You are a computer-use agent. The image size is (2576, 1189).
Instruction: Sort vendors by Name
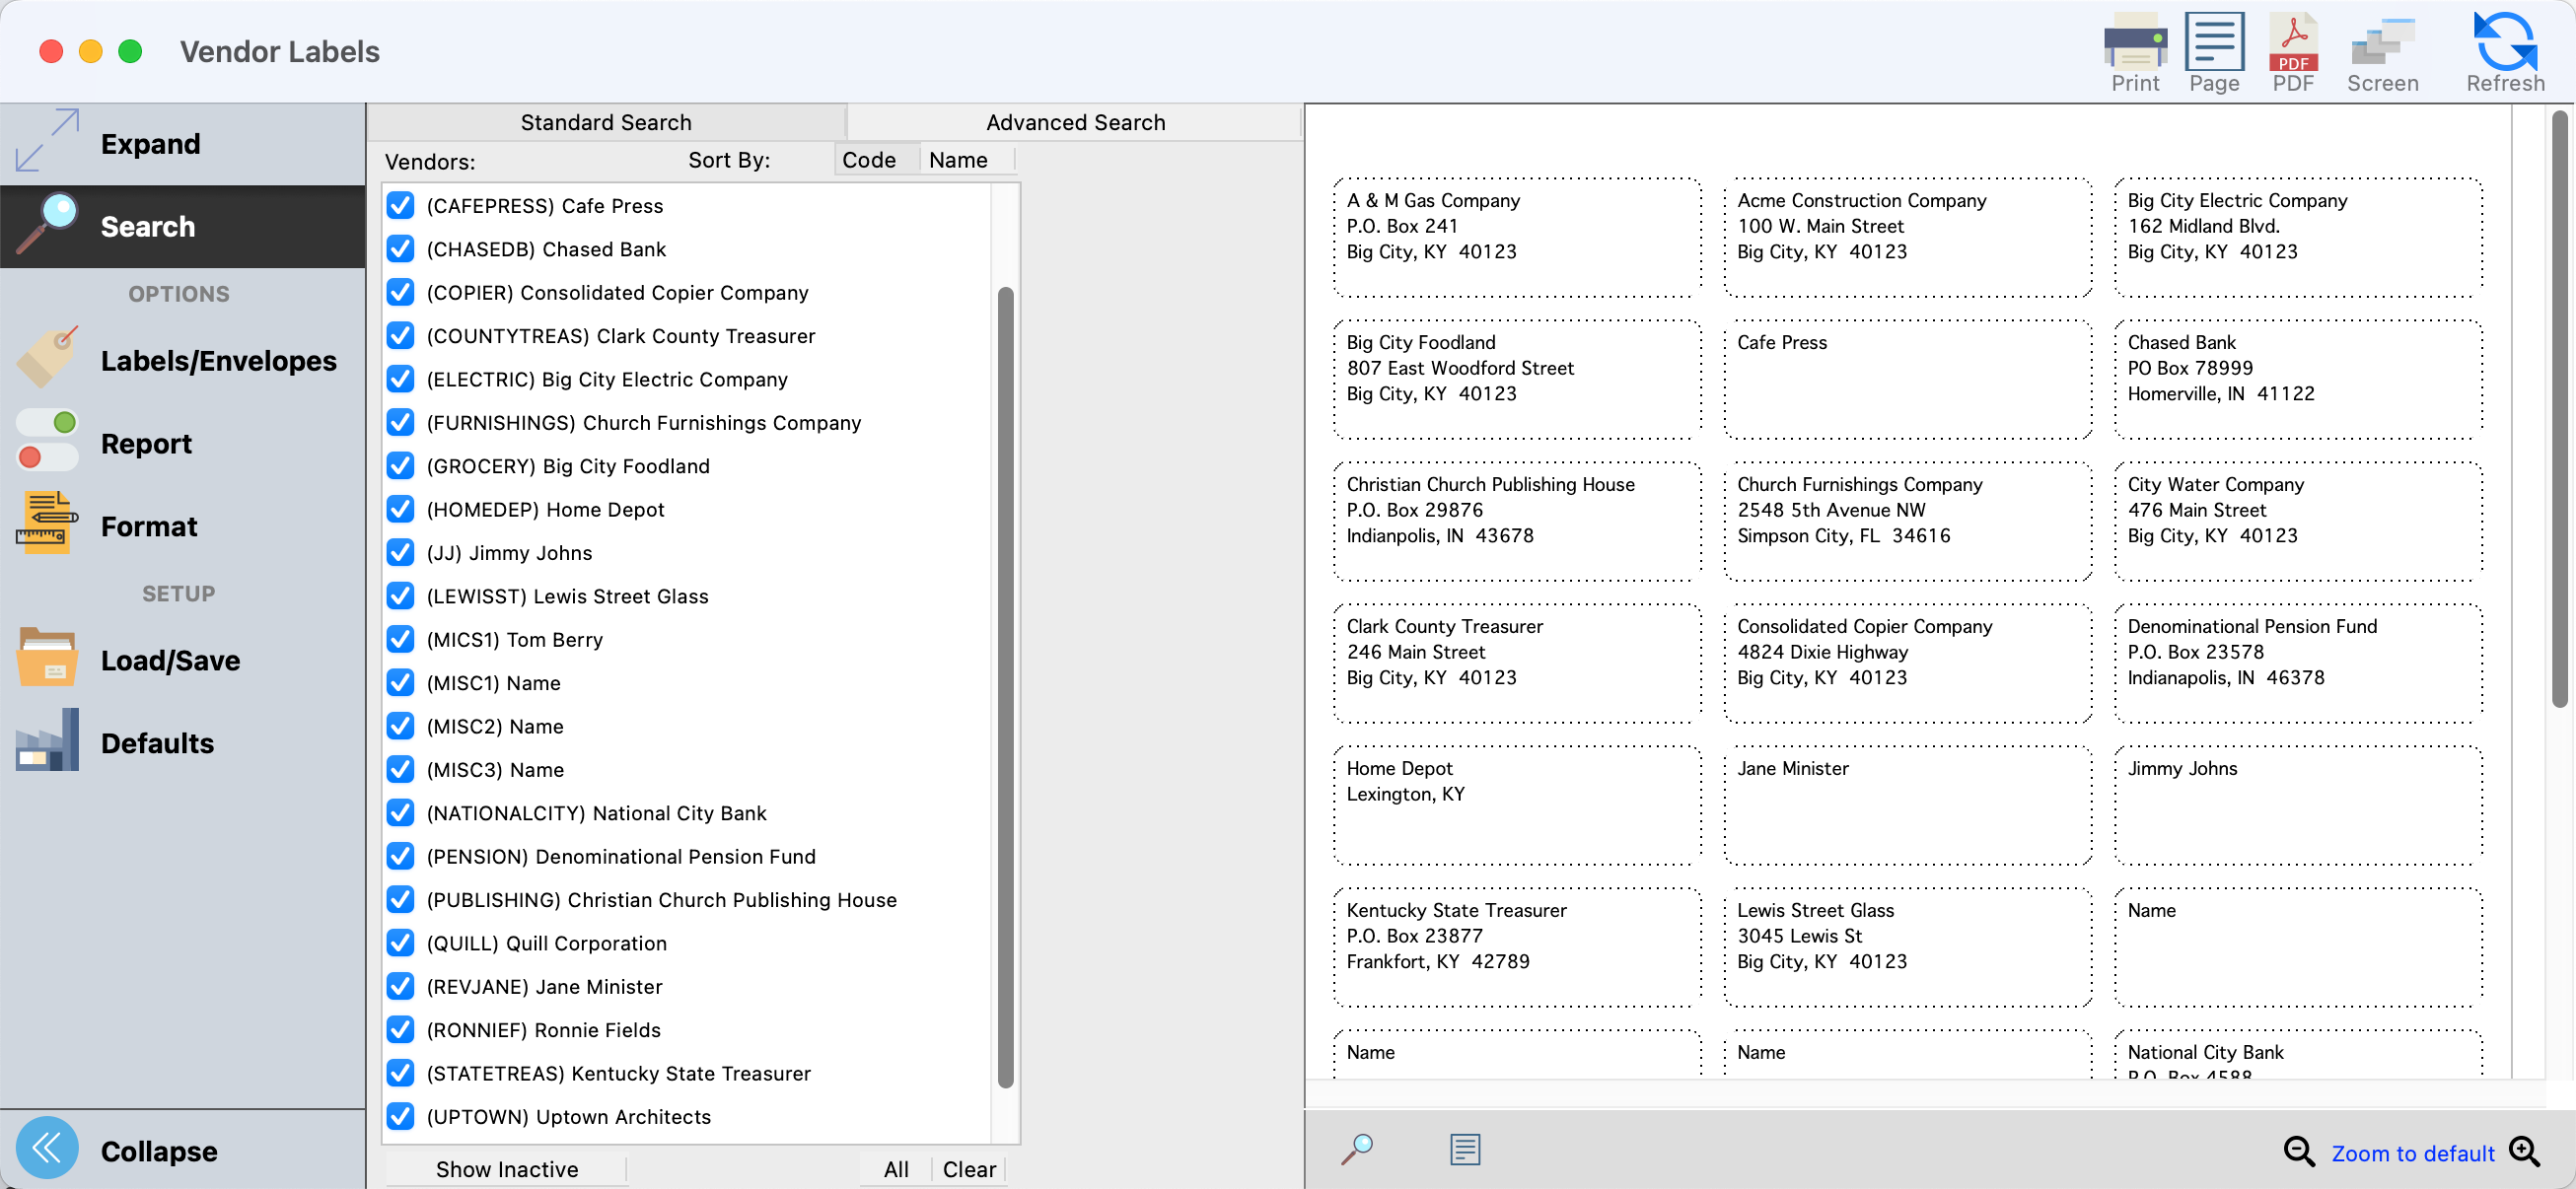click(958, 160)
